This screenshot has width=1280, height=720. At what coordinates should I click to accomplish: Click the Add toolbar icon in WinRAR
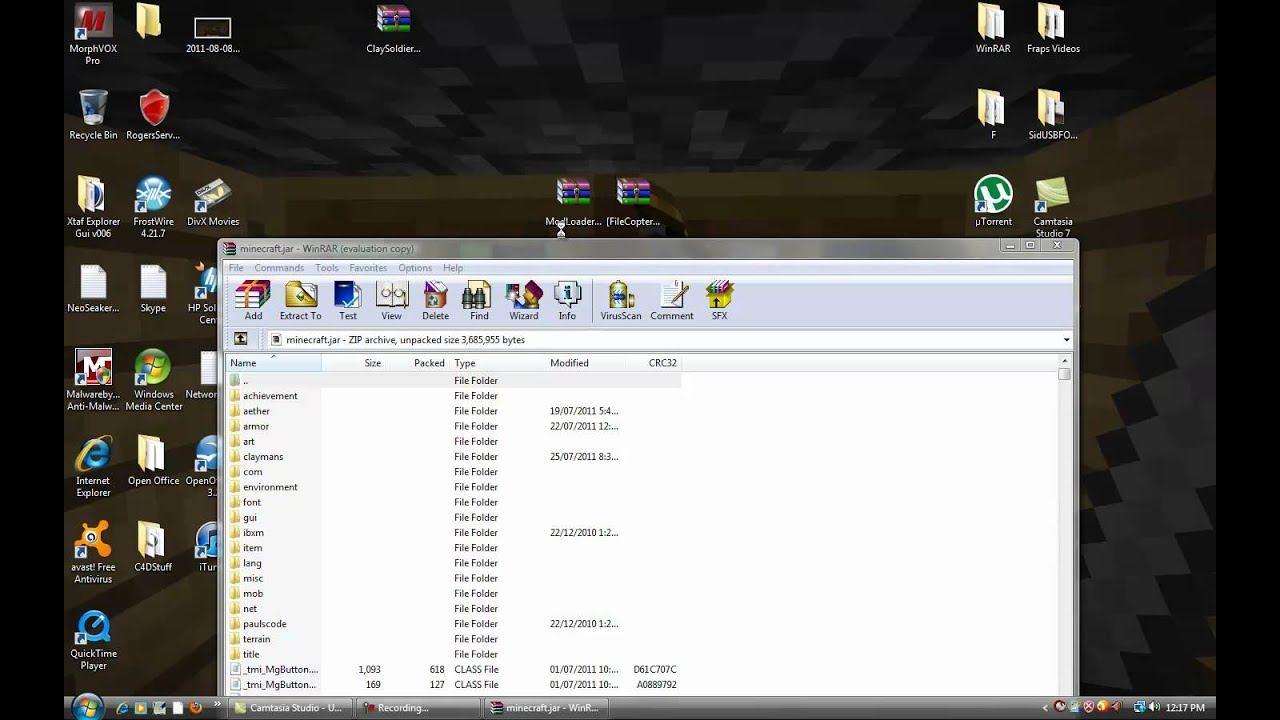click(253, 300)
